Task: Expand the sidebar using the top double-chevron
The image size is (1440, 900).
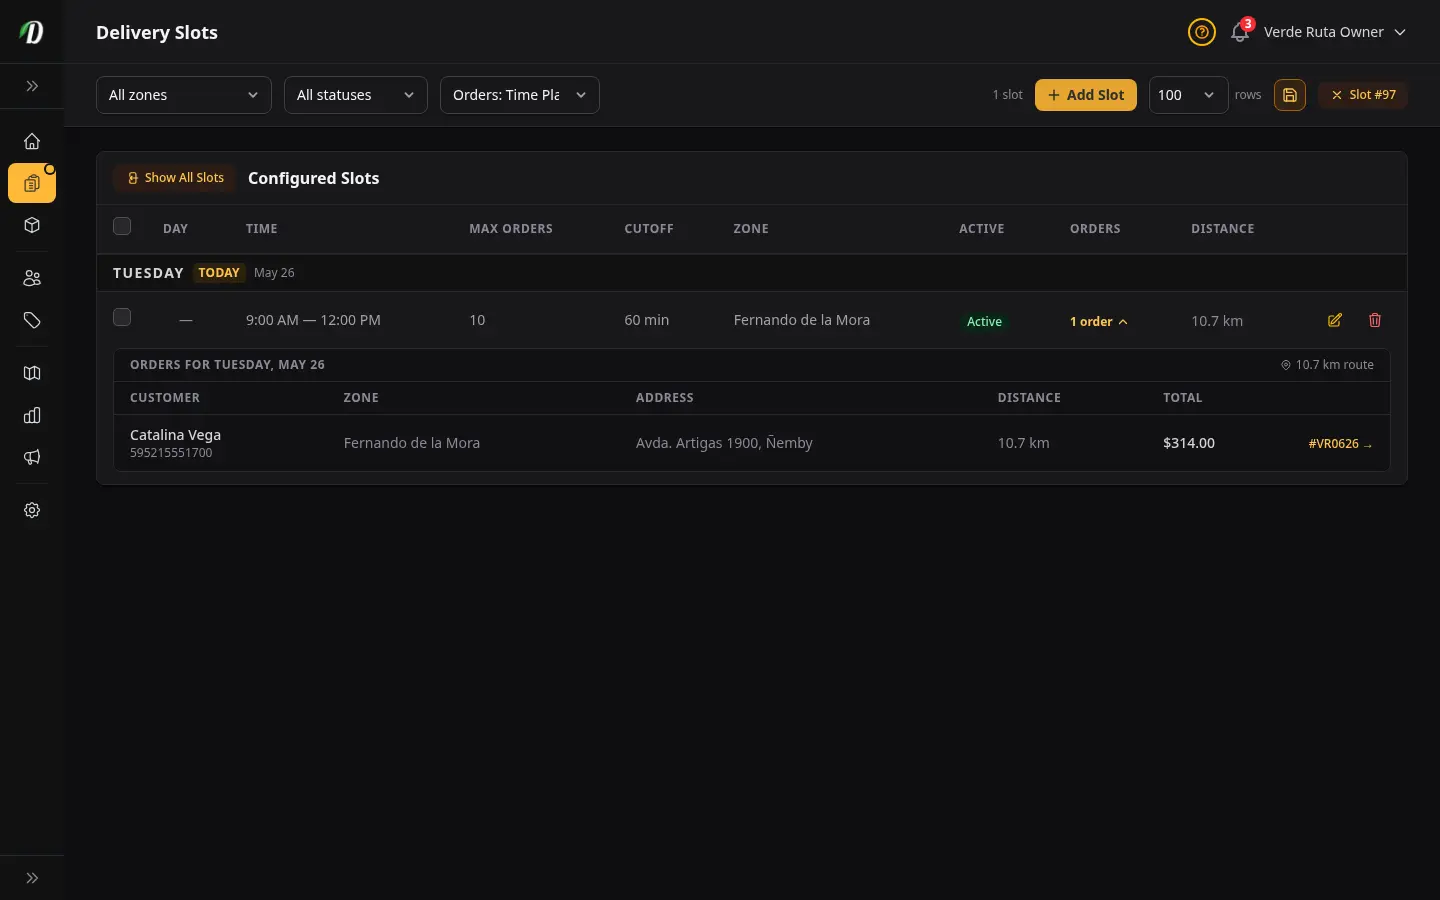Action: click(32, 86)
